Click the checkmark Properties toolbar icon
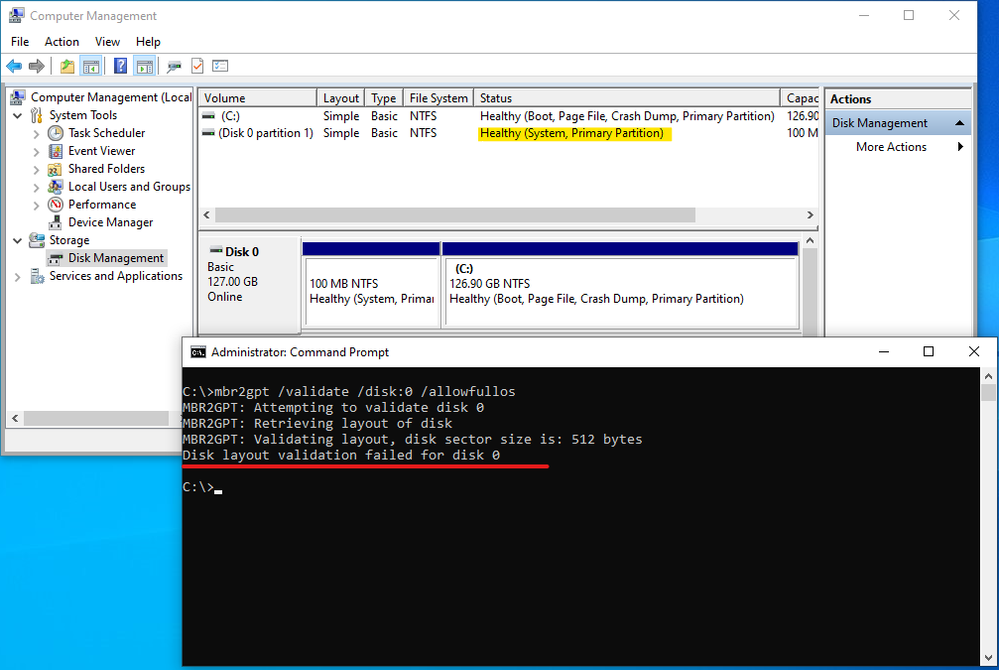The height and width of the screenshot is (670, 999). coord(198,66)
